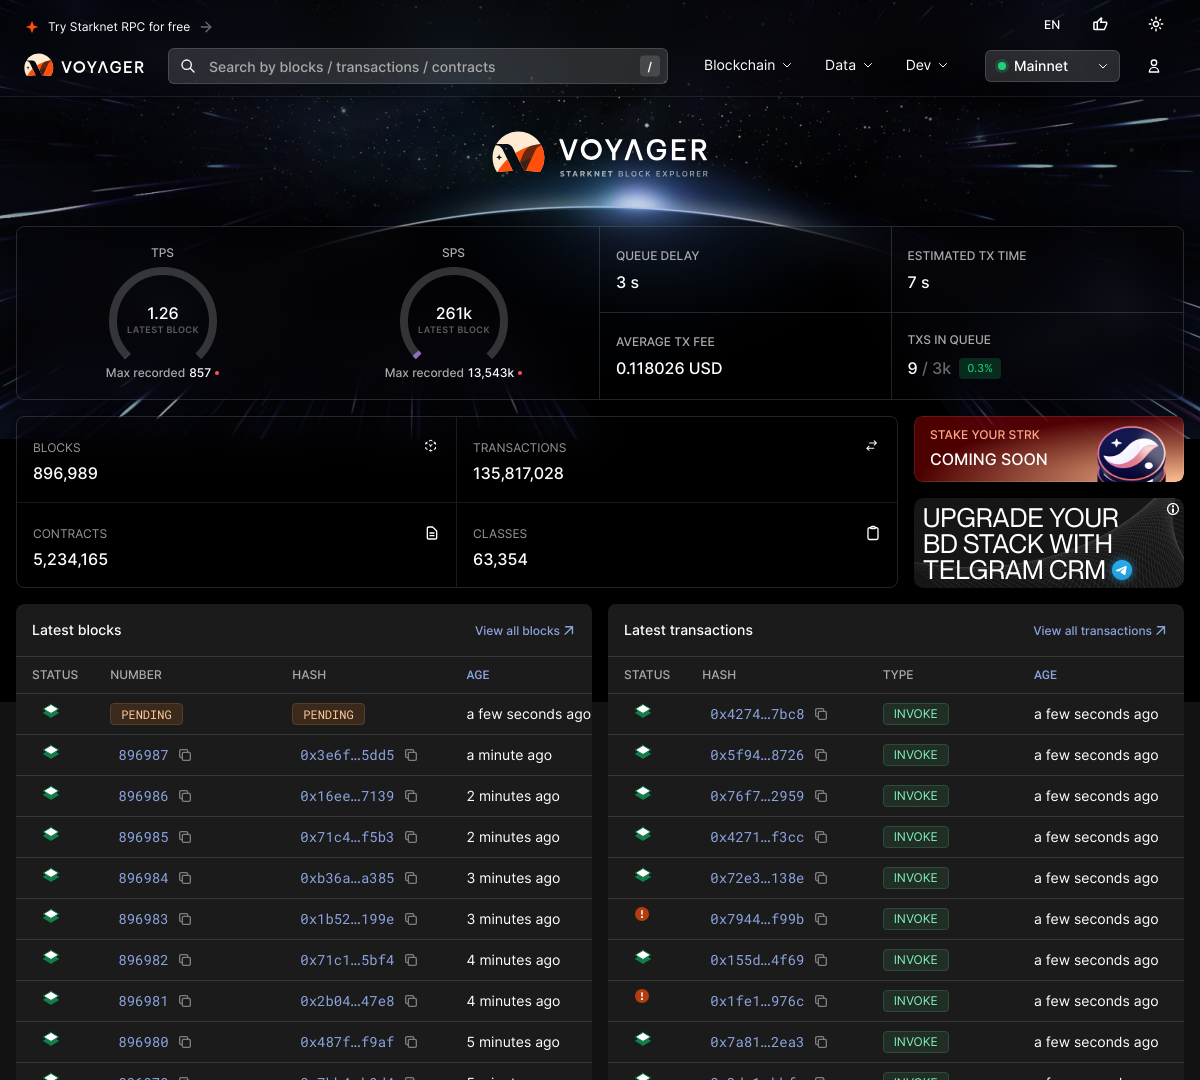Click the Contracts card document icon
Viewport: 1200px width, 1080px height.
tap(432, 533)
